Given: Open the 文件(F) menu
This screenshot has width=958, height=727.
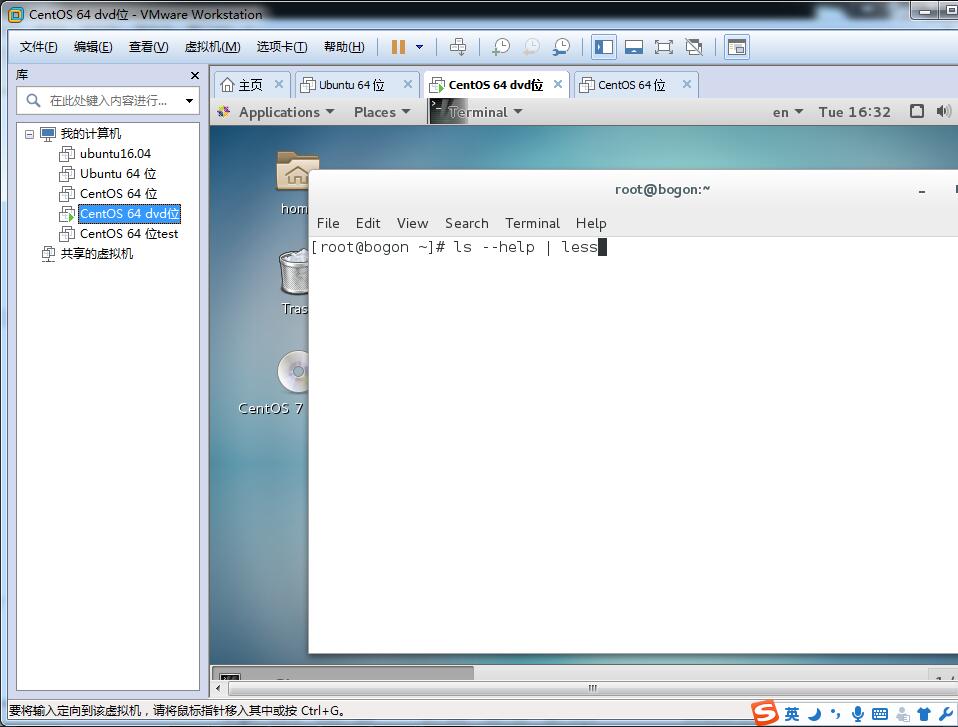Looking at the screenshot, I should 38,47.
